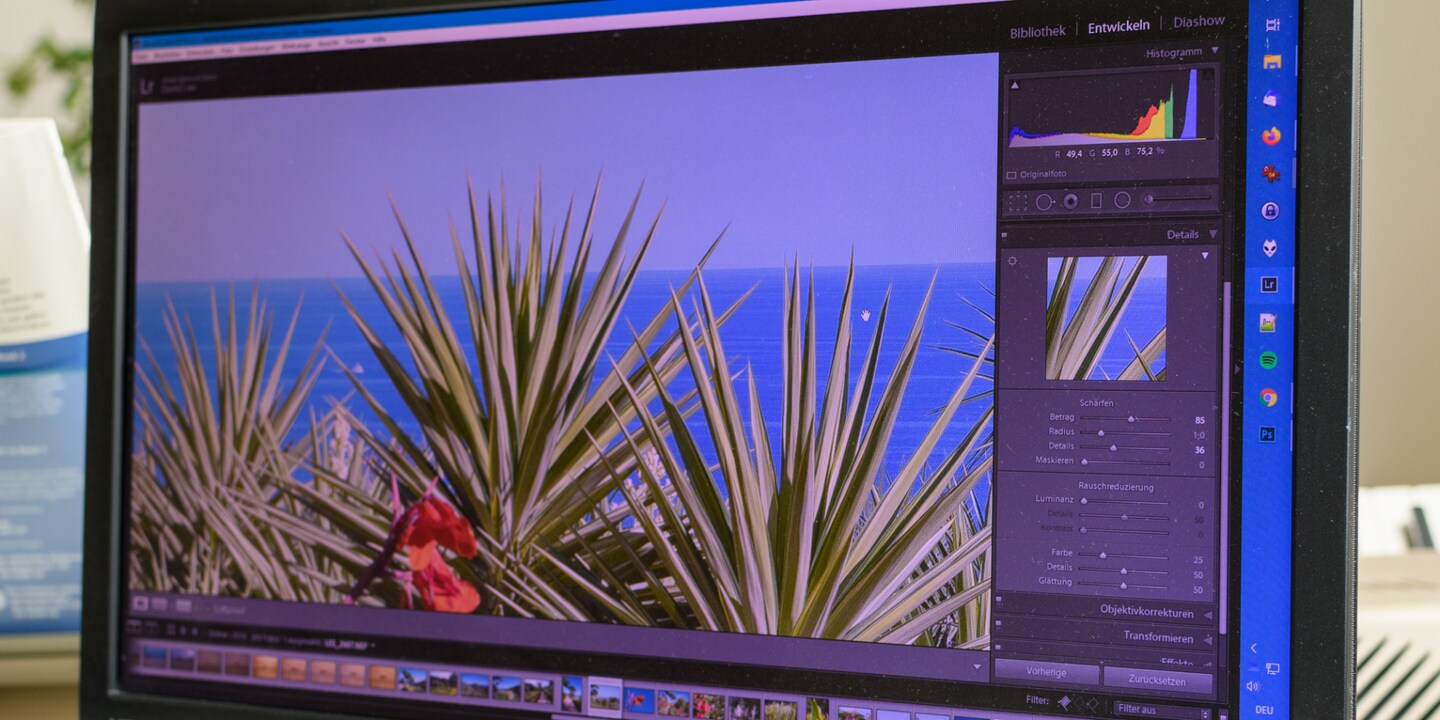Viewport: 1440px width, 720px height.
Task: Click the Lightroom Lr taskbar icon
Action: coord(1269,285)
